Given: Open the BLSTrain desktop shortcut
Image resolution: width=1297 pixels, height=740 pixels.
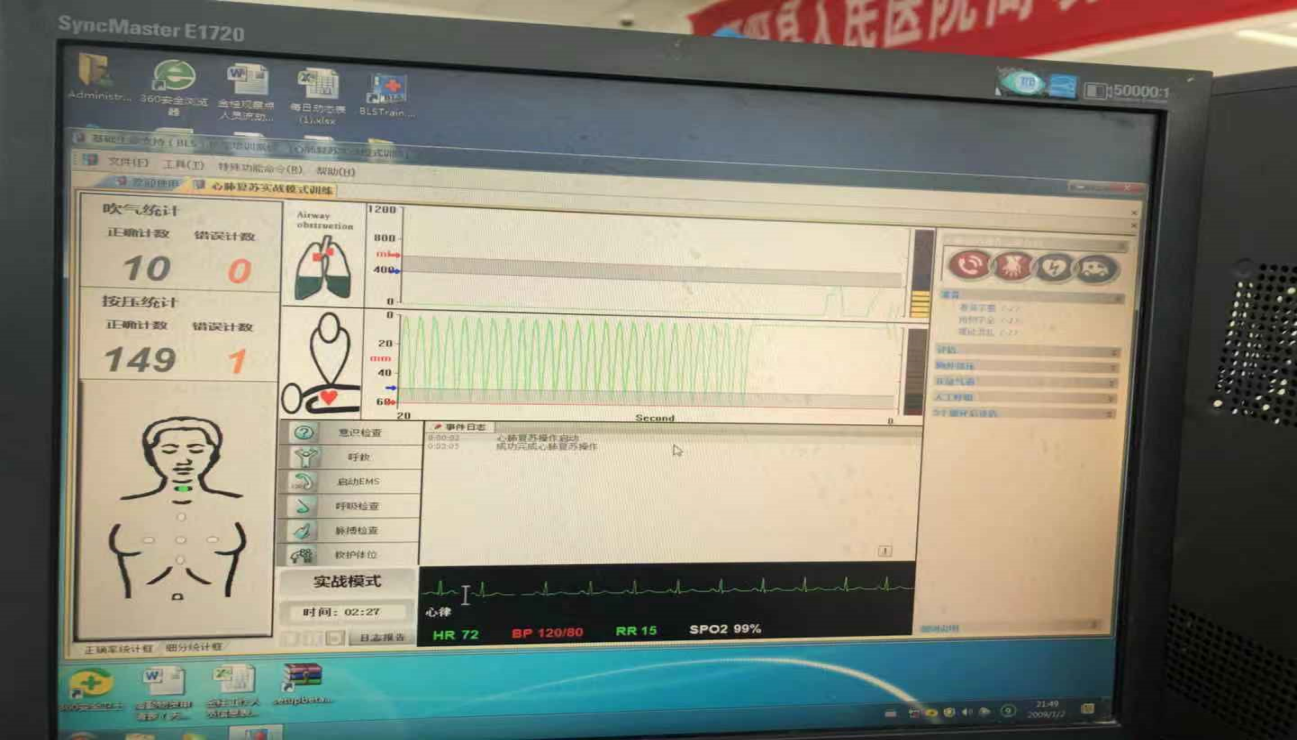Looking at the screenshot, I should click(x=385, y=94).
